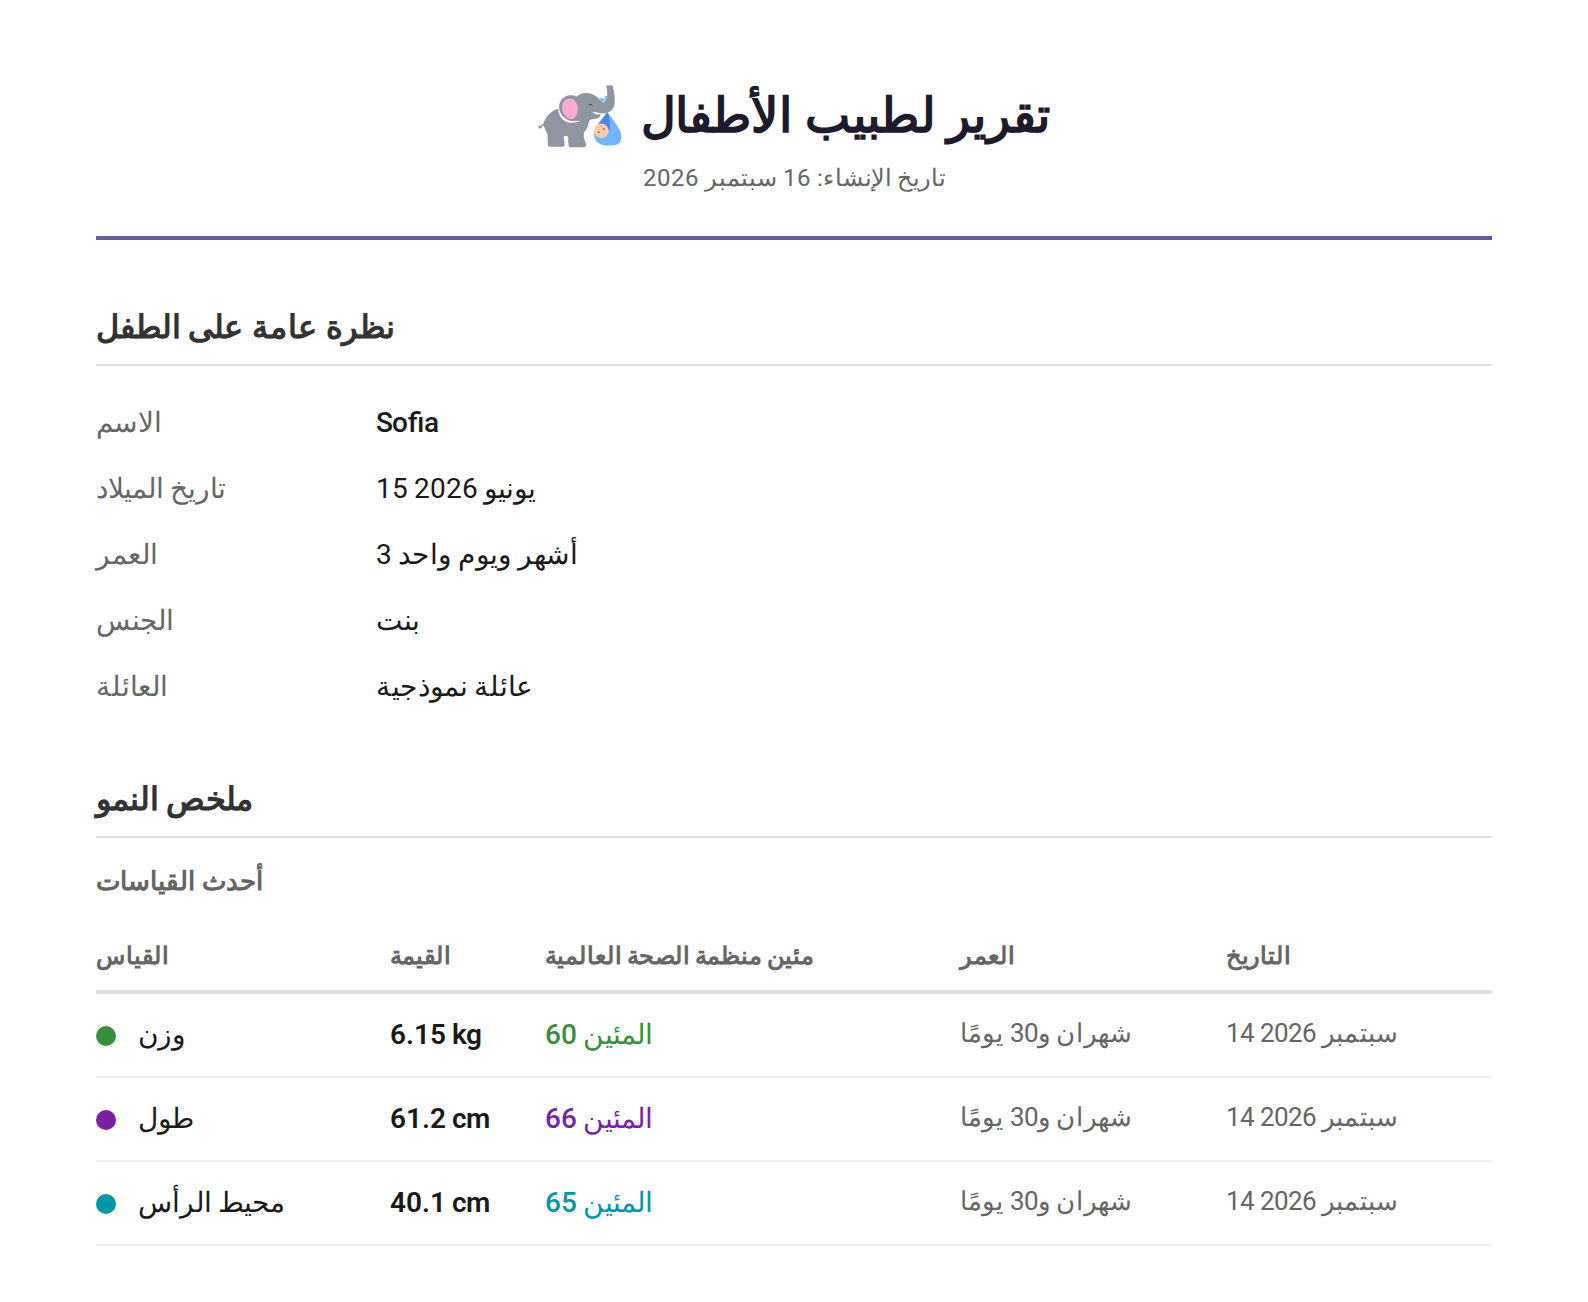Click the "الاسم" field label
Viewport: 1588px width, 1302px height.
click(128, 423)
